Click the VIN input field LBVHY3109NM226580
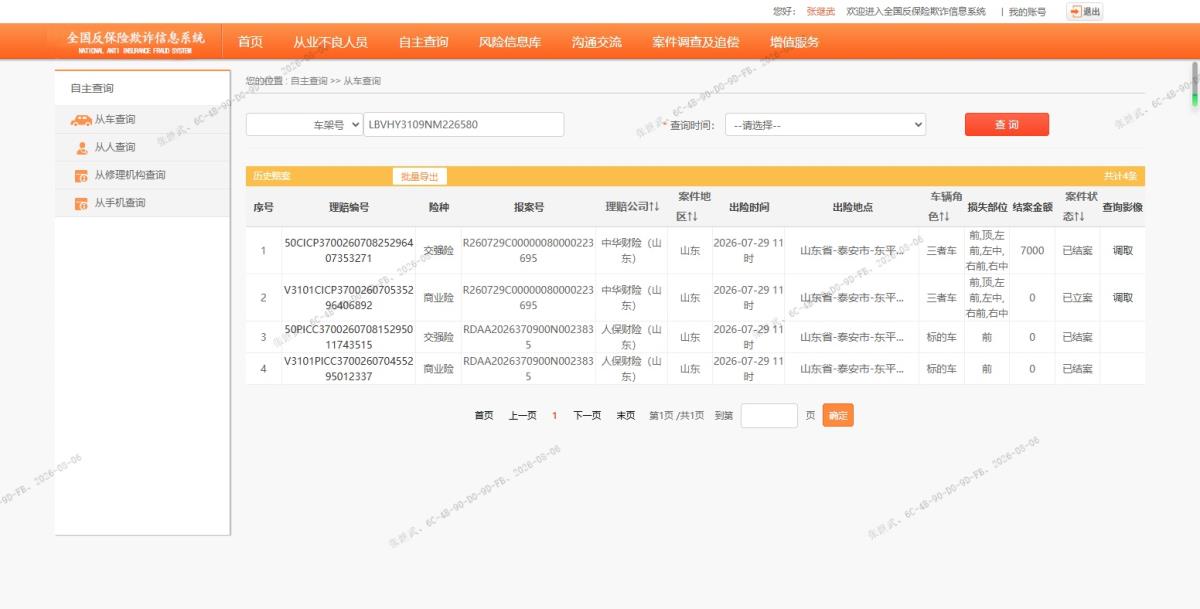Viewport: 1200px width, 609px height. click(x=464, y=125)
